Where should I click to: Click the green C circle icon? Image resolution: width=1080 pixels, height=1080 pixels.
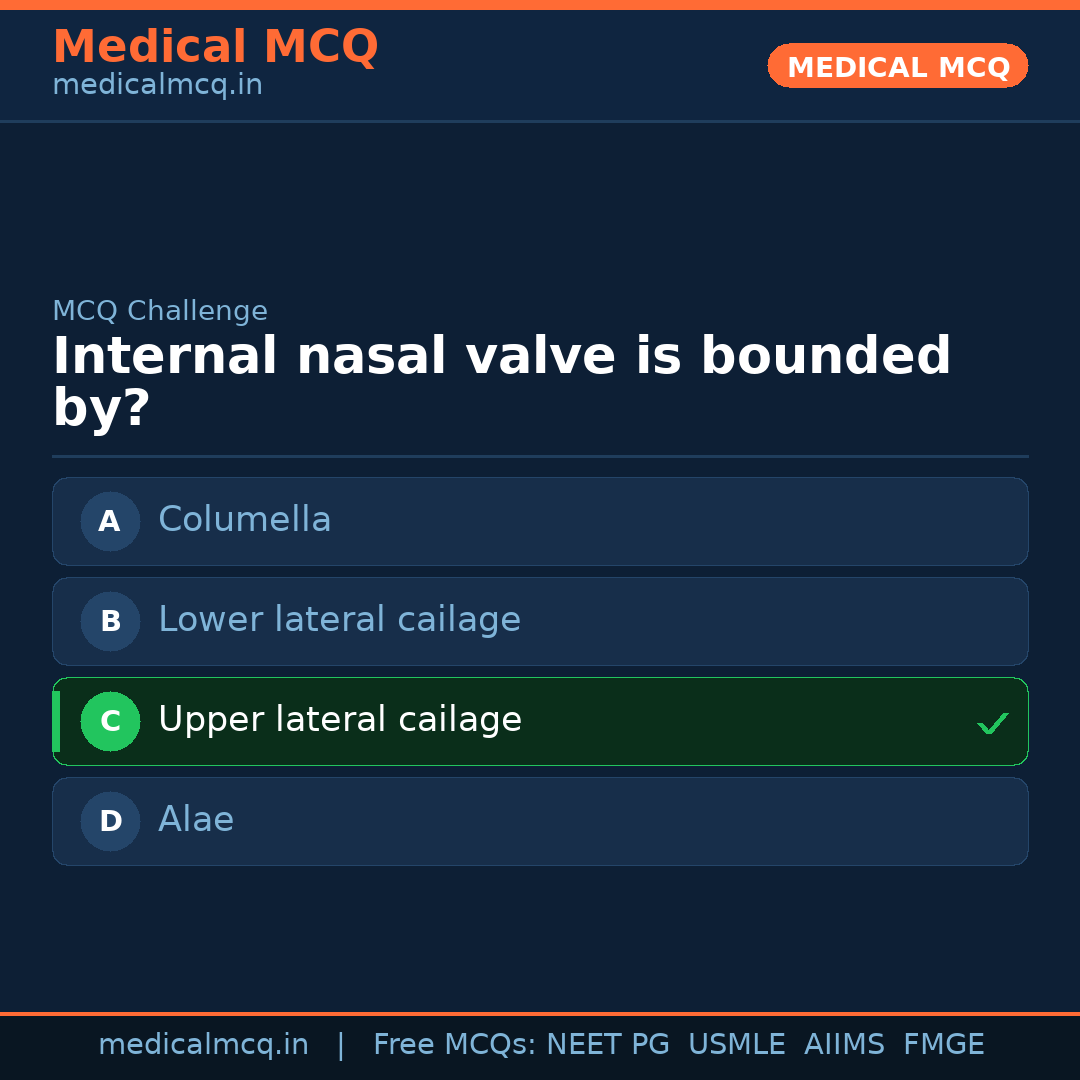point(110,721)
